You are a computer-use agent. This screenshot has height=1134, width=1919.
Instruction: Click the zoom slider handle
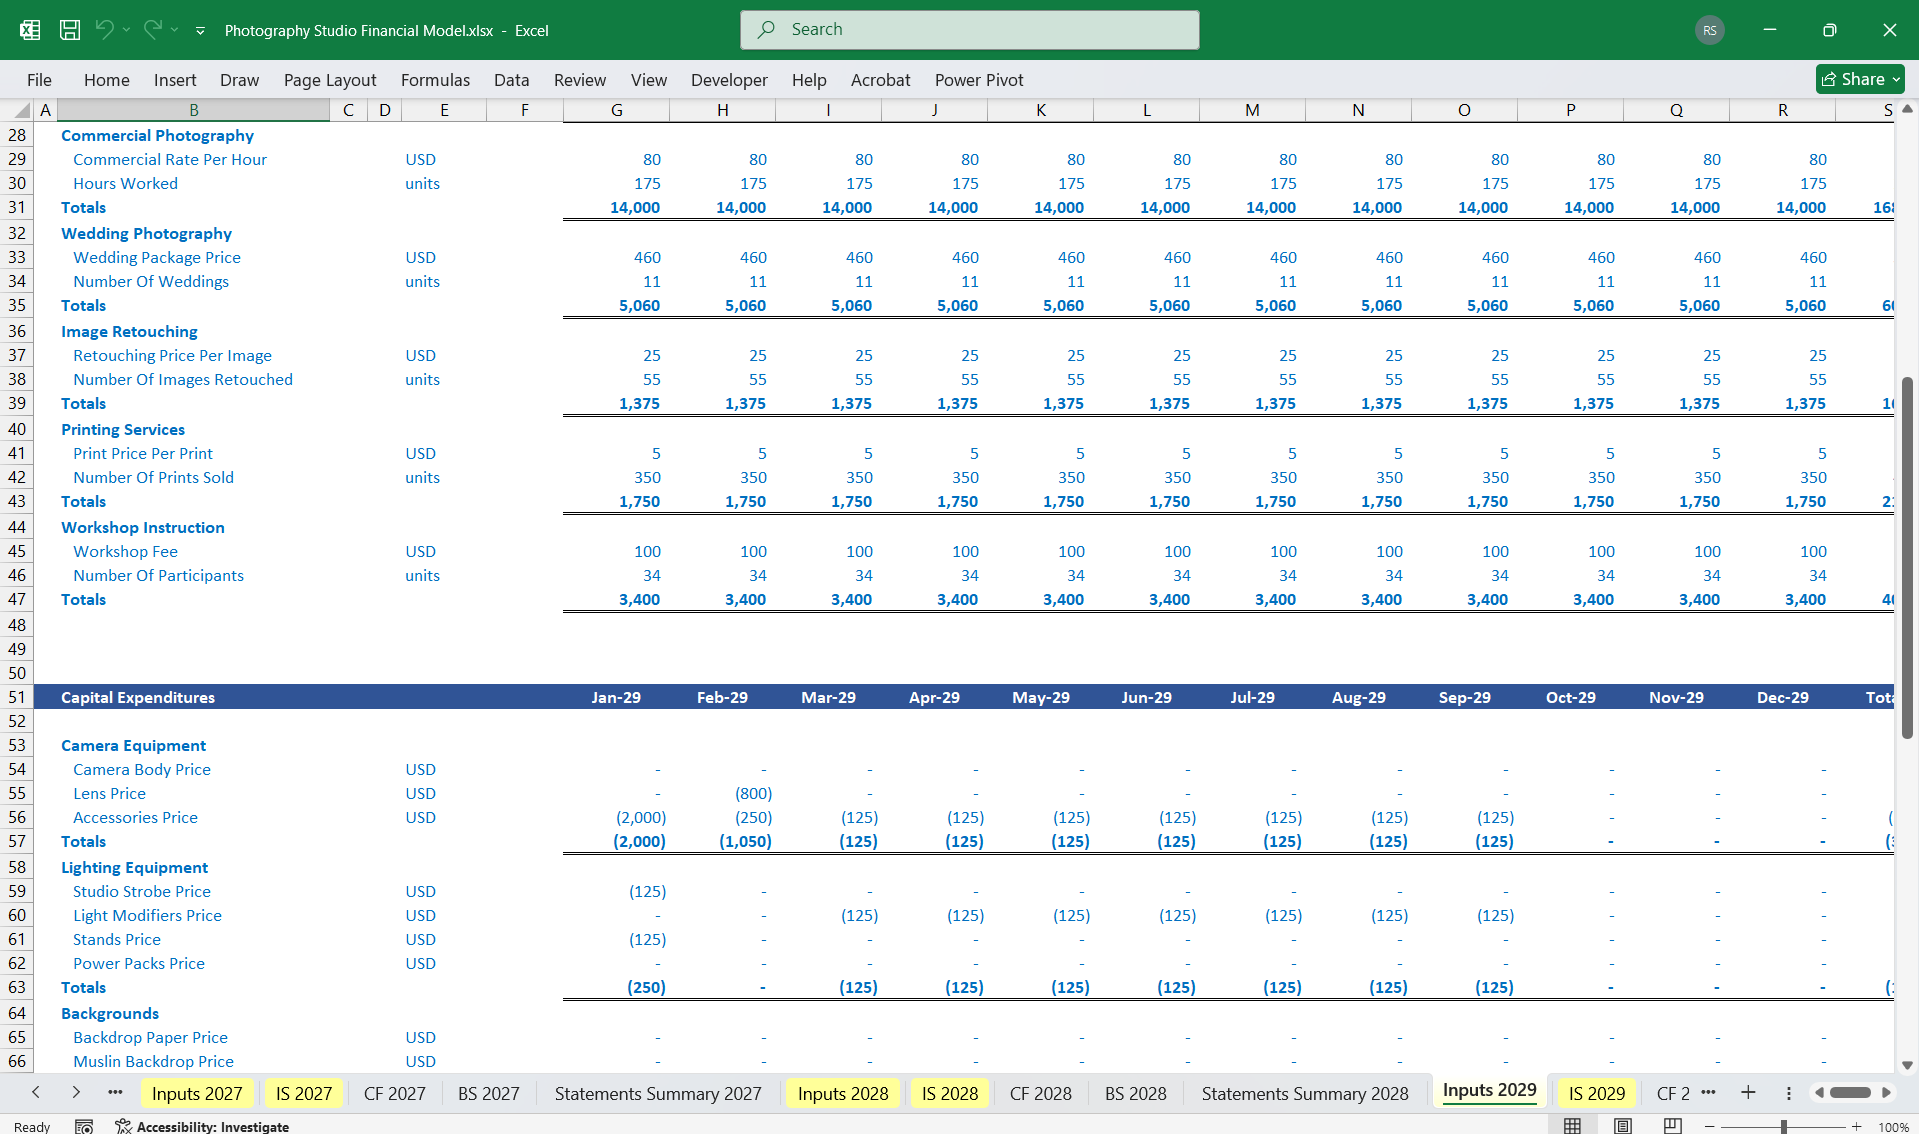pyautogui.click(x=1783, y=1127)
